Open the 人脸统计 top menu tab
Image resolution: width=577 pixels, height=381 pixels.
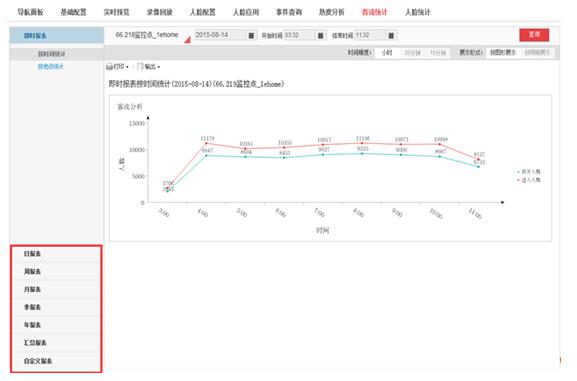point(418,12)
